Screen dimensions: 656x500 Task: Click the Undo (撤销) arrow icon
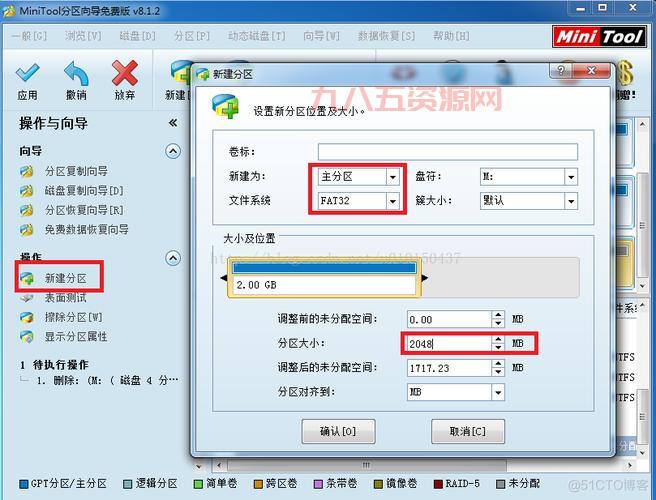click(77, 73)
